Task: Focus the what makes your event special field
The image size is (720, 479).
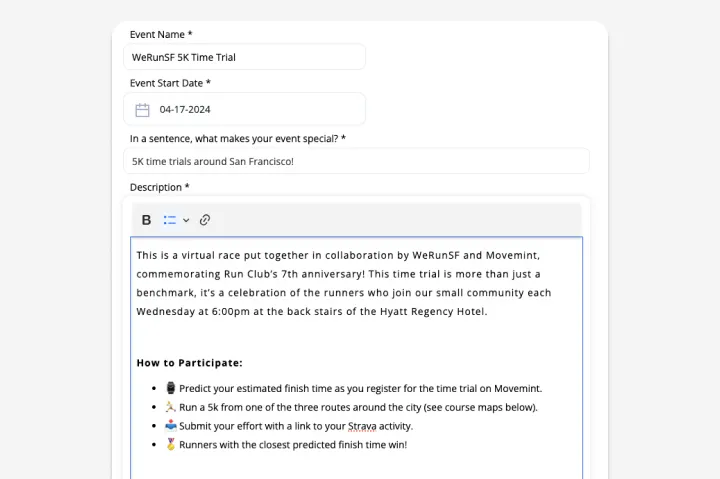Action: pos(356,161)
